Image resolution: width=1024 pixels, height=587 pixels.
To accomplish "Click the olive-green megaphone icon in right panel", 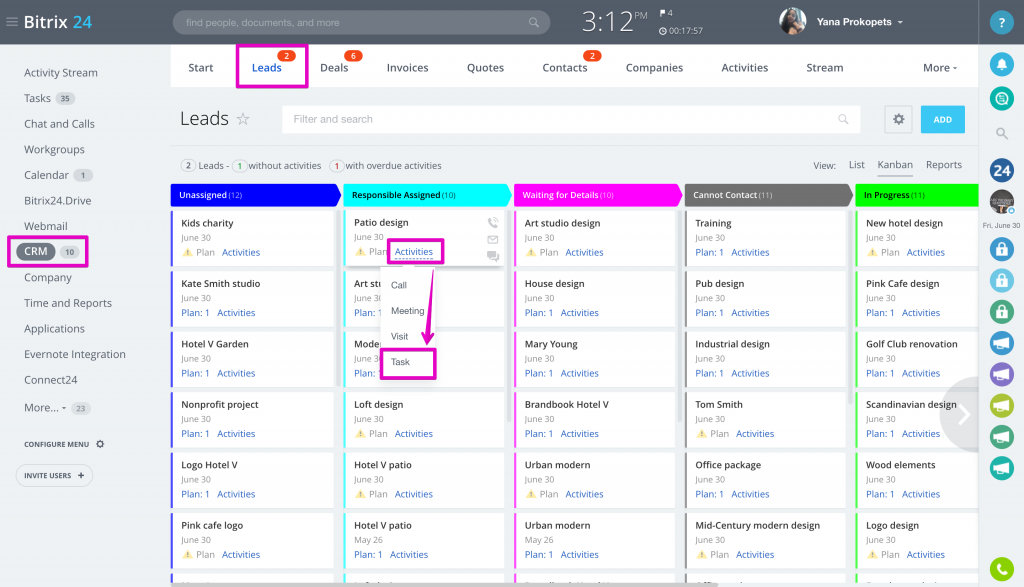I will 1001,405.
